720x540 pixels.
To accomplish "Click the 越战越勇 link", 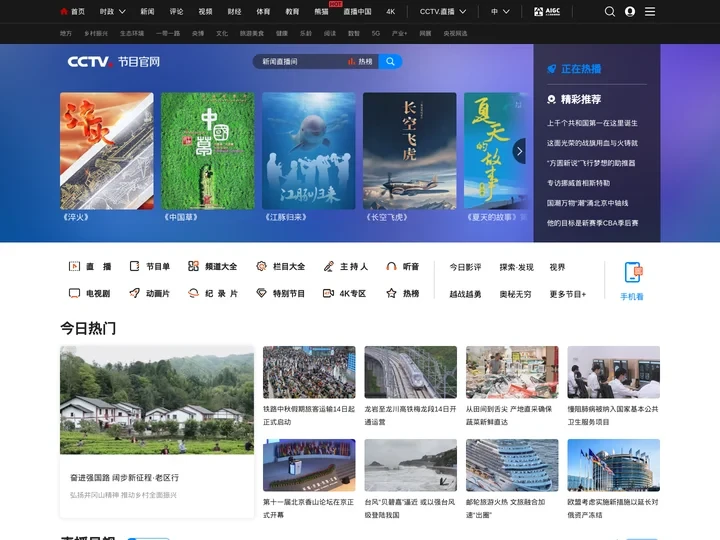I will point(465,294).
